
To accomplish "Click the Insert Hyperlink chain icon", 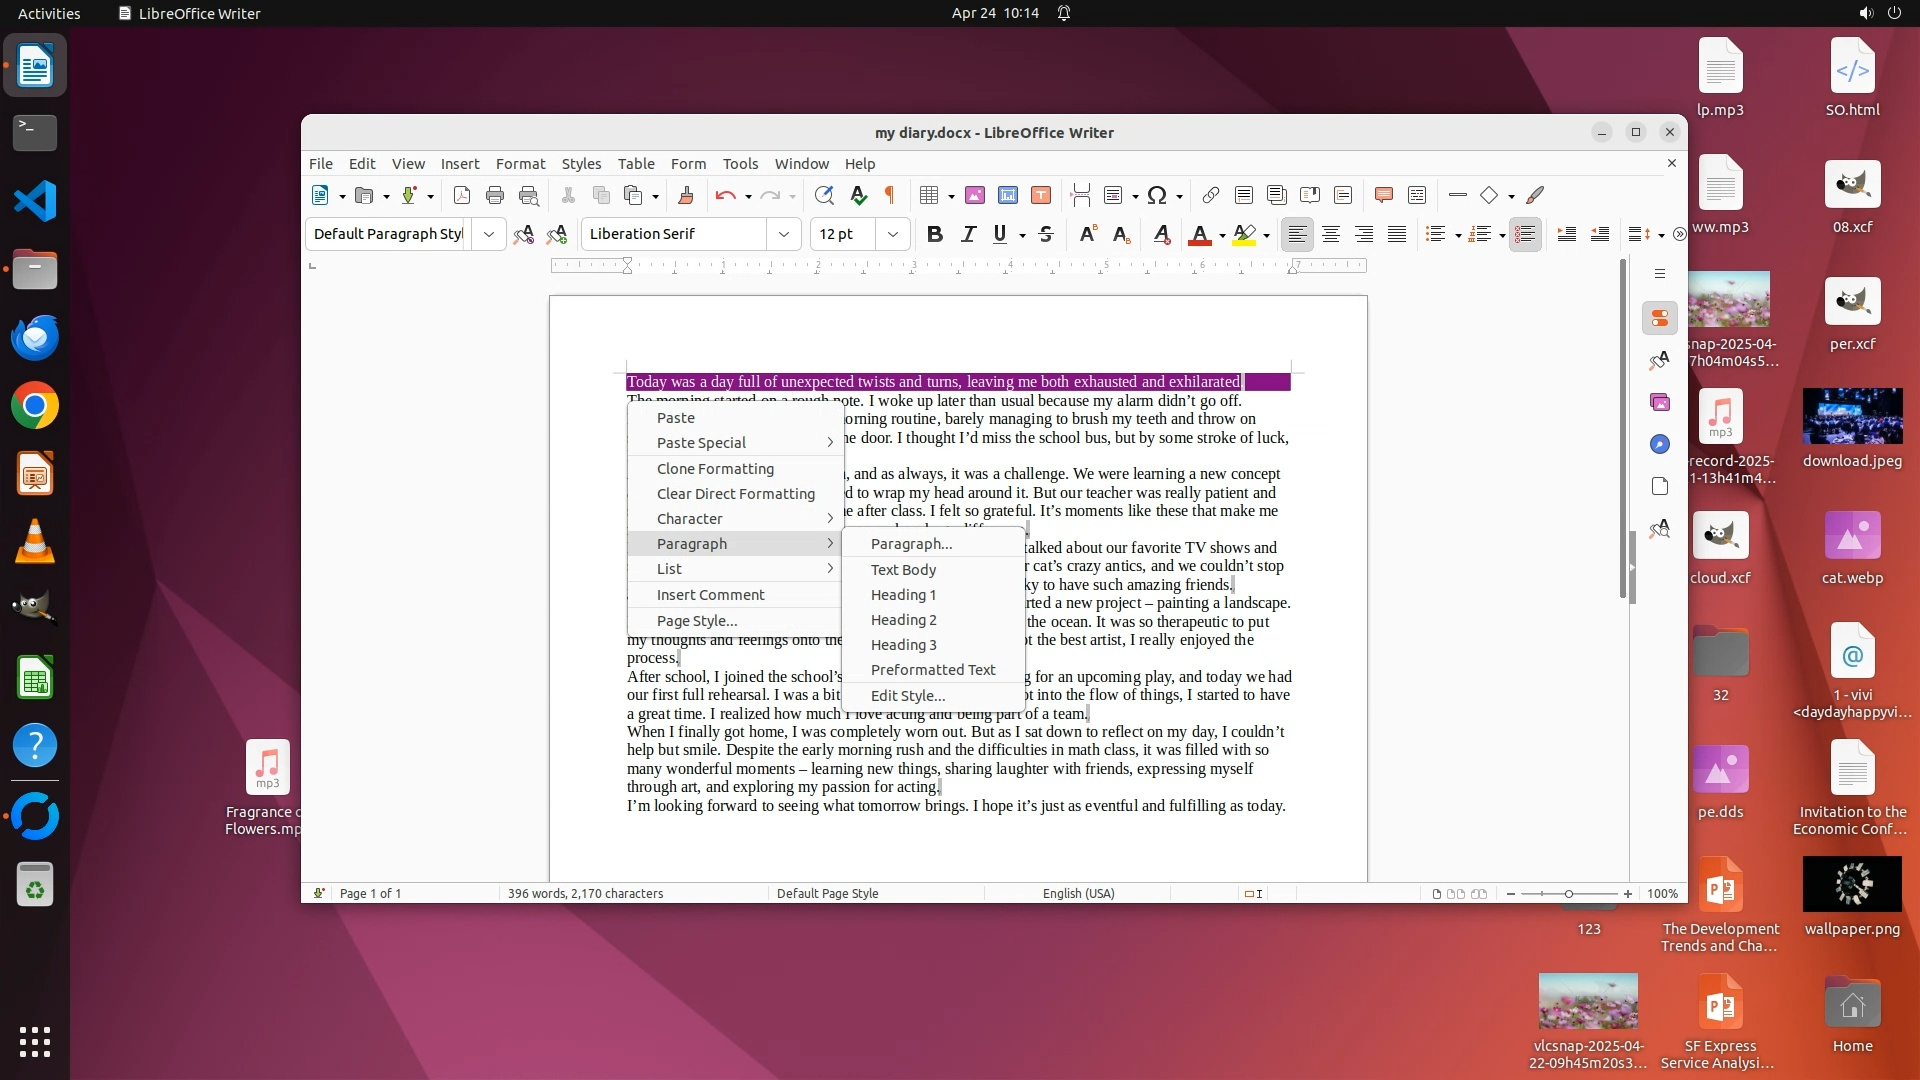I will coord(1210,195).
